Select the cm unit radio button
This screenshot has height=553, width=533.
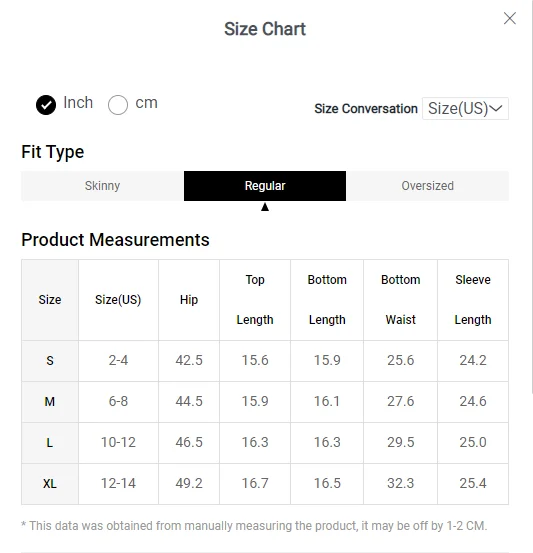pos(118,105)
